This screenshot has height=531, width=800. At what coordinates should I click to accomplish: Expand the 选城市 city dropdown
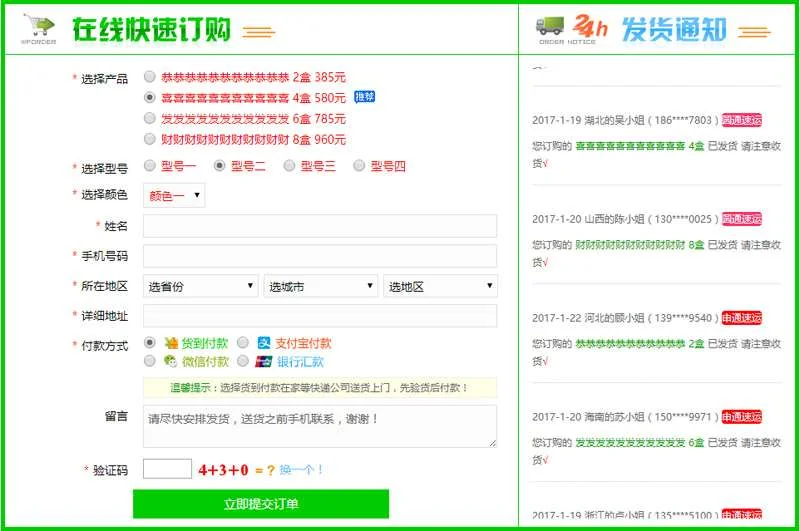(320, 286)
